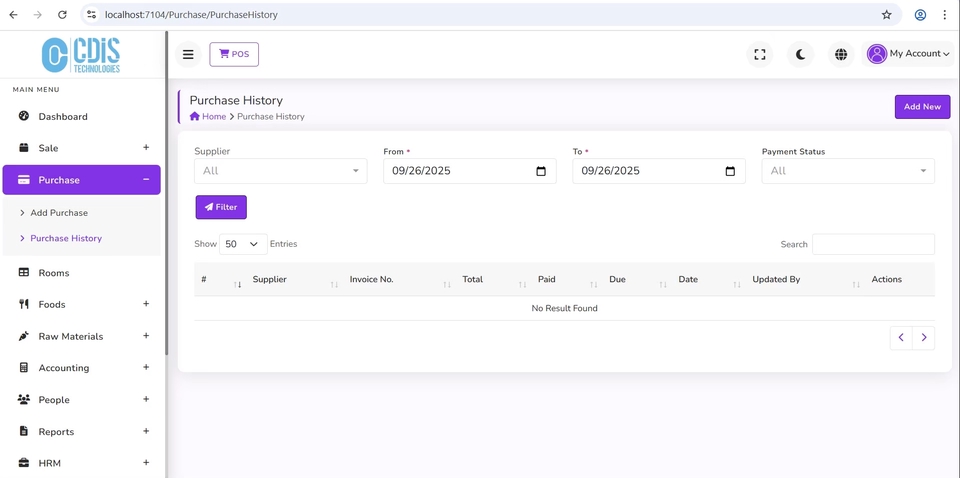Open the My Account menu
Screen dimensions: 960x478
908,54
